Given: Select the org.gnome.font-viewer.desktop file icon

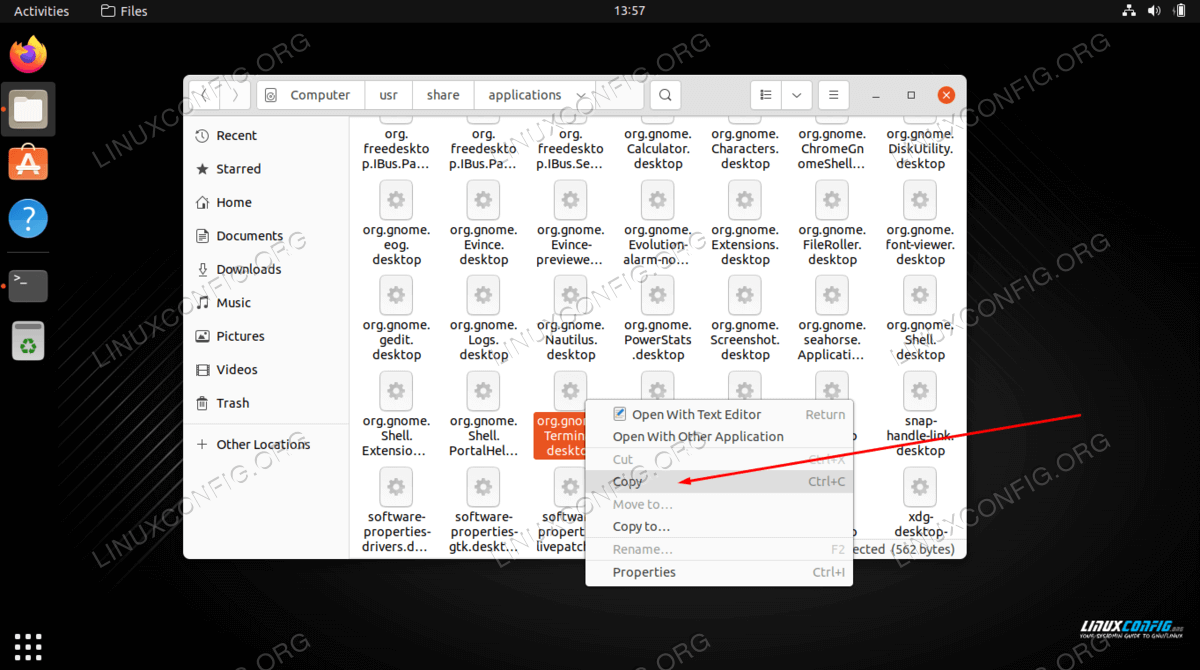Looking at the screenshot, I should (920, 201).
